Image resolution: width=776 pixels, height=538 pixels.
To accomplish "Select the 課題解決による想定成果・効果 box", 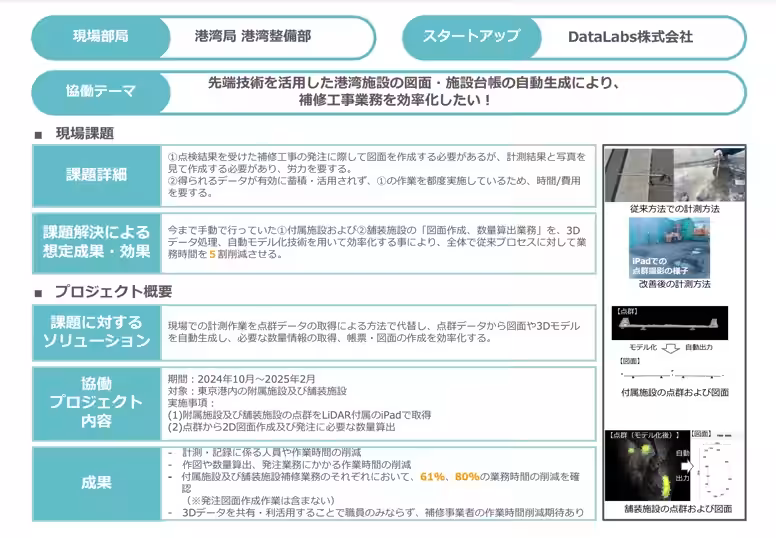I will [x=97, y=242].
